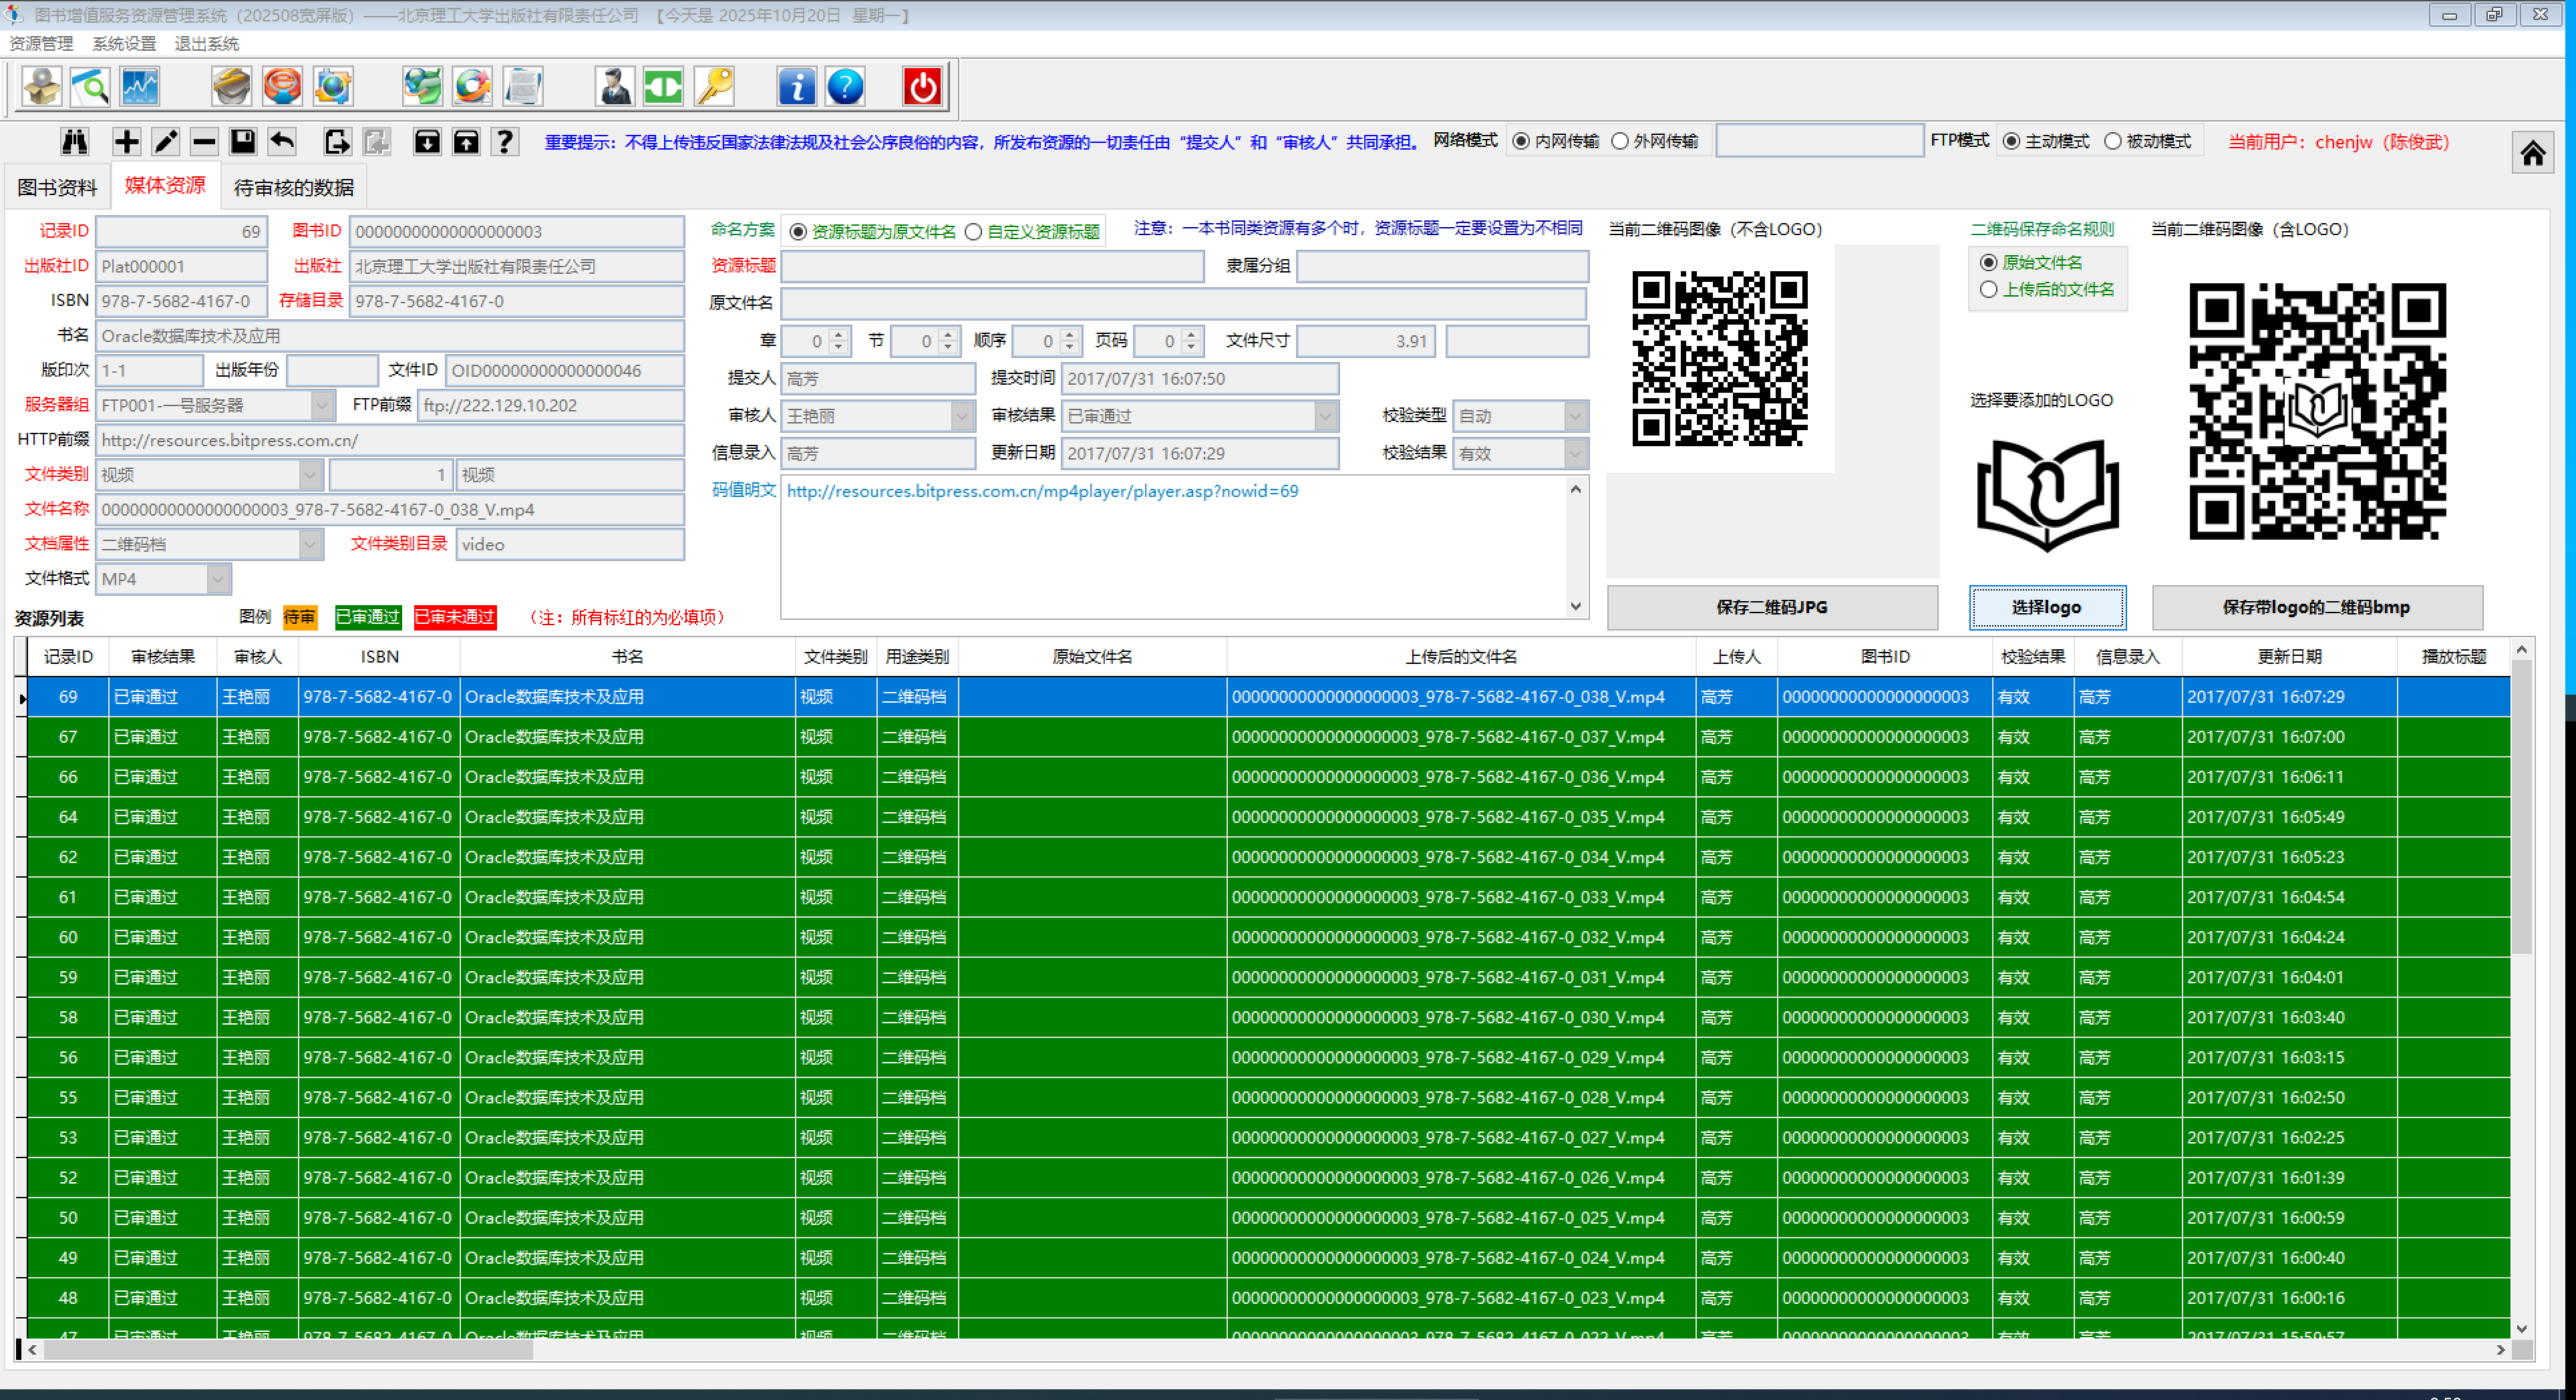
Task: Choose 上传后的文件名 naming rule
Action: (1989, 290)
